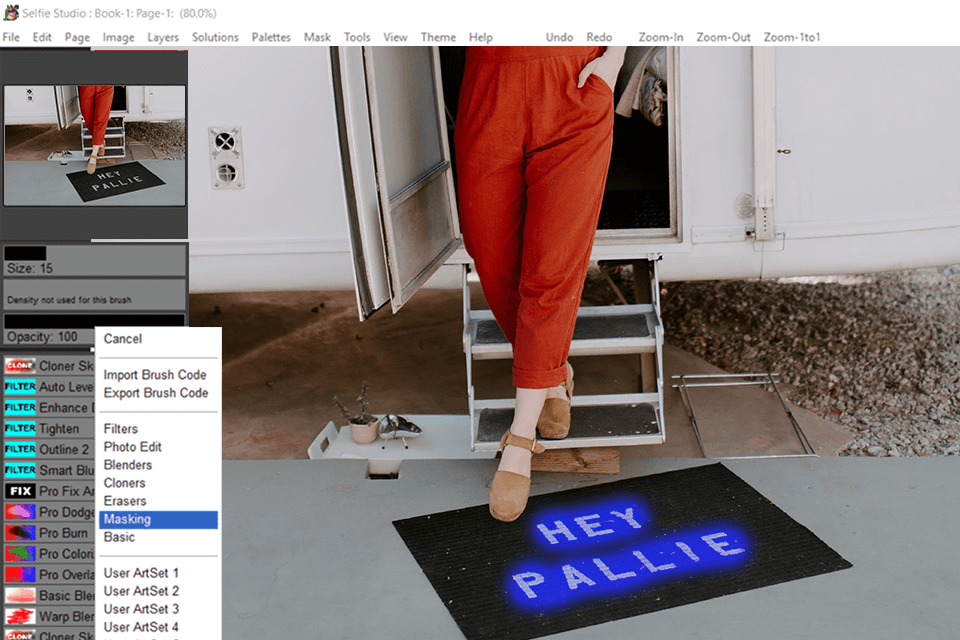Select the Cloners brush category
The height and width of the screenshot is (640, 960).
[124, 483]
